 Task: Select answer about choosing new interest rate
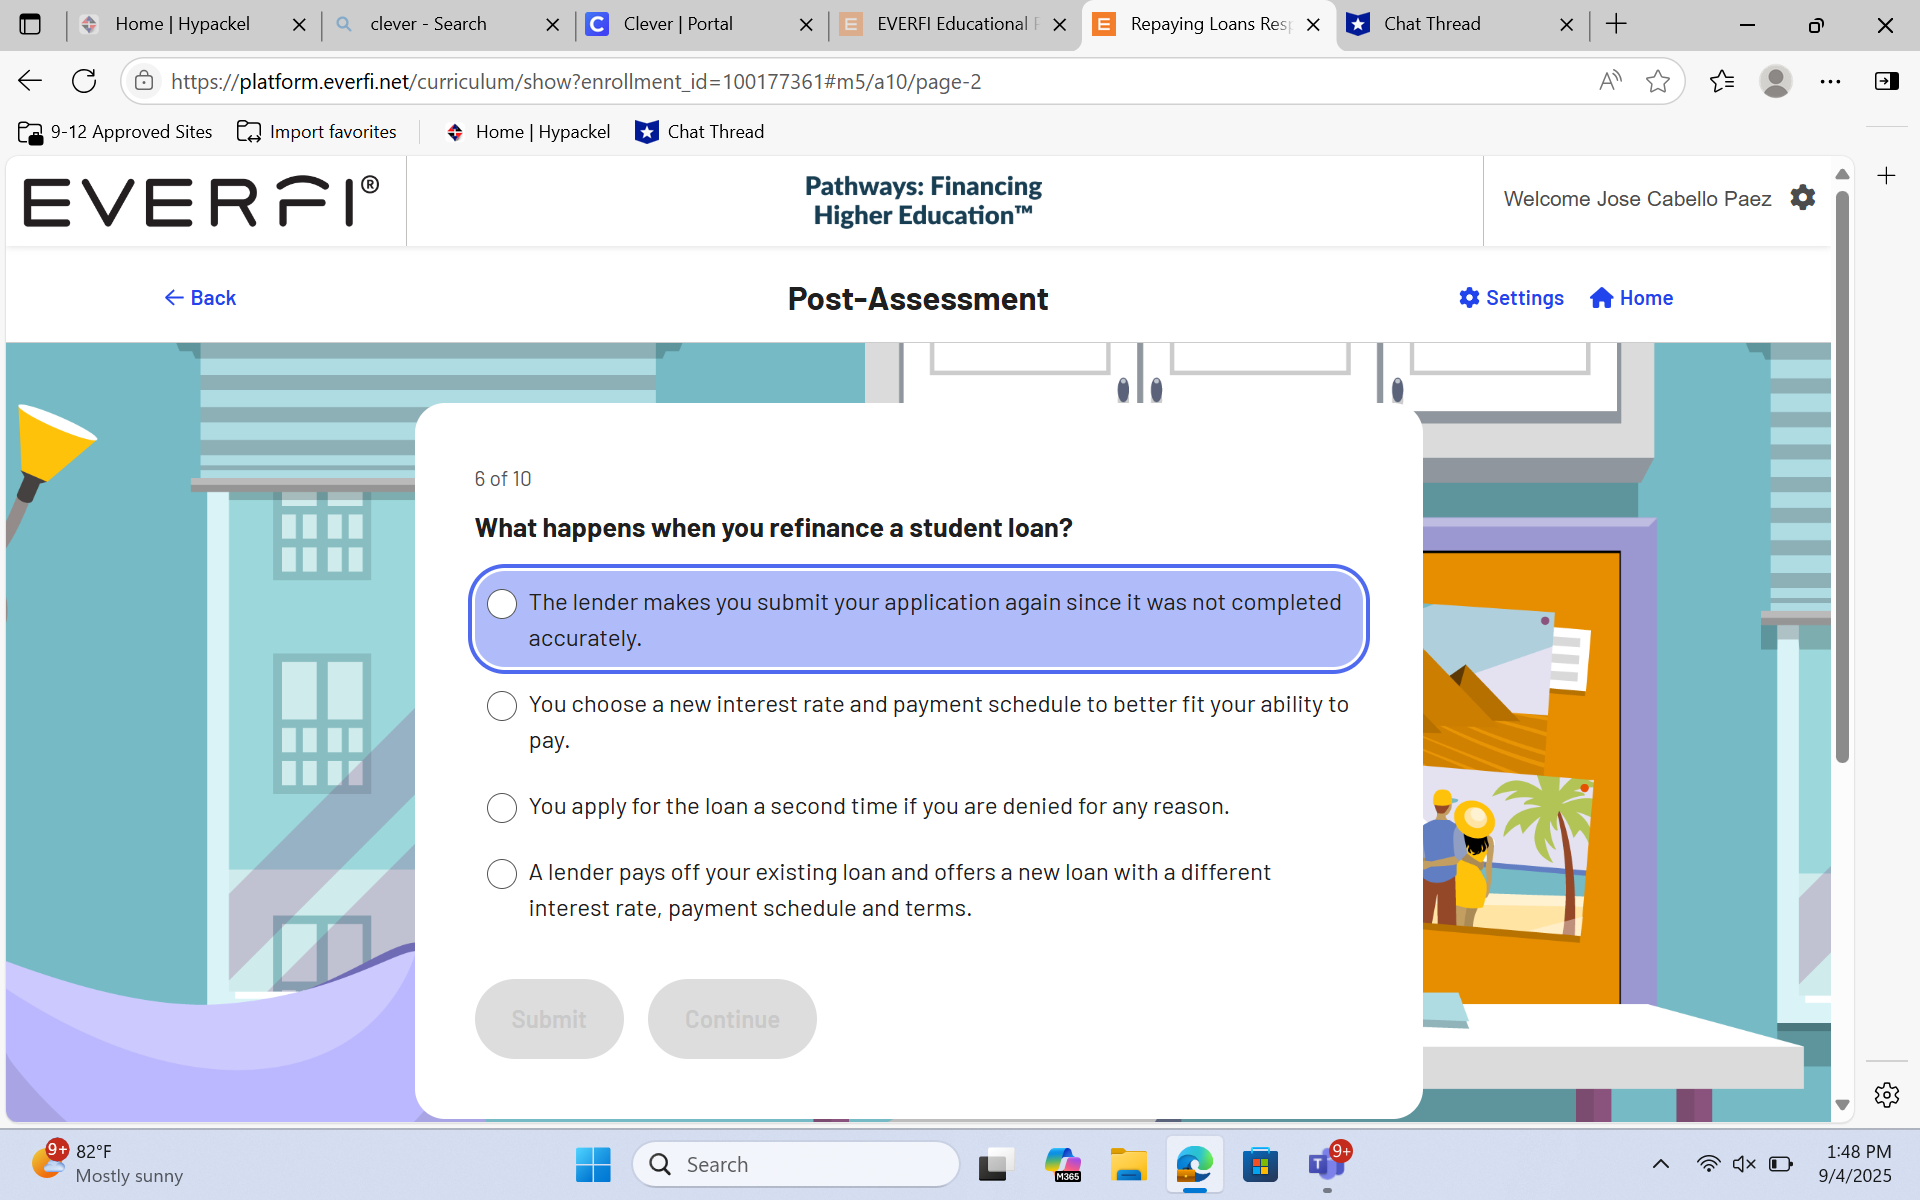click(502, 706)
